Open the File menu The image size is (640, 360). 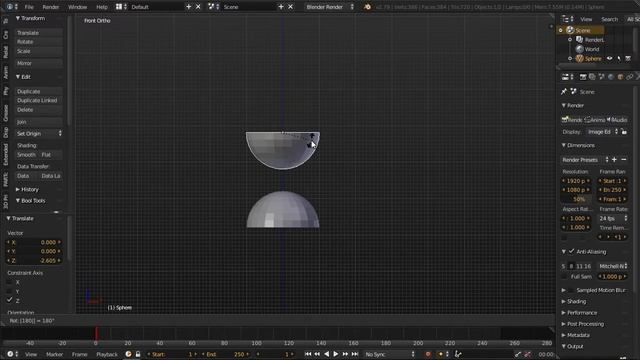(x=29, y=7)
